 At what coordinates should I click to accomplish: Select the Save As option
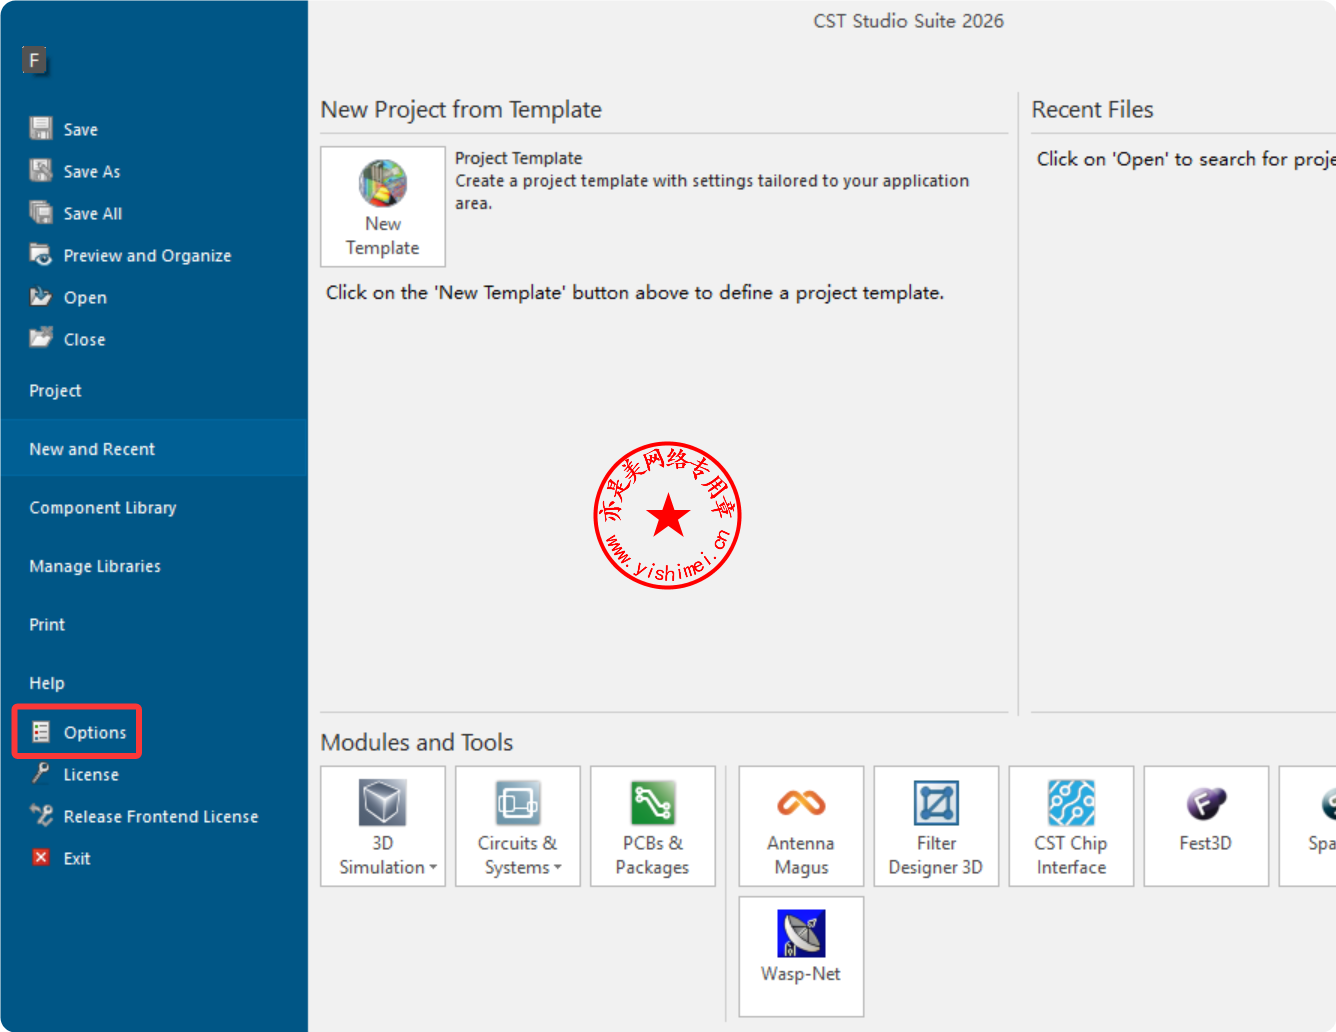91,172
